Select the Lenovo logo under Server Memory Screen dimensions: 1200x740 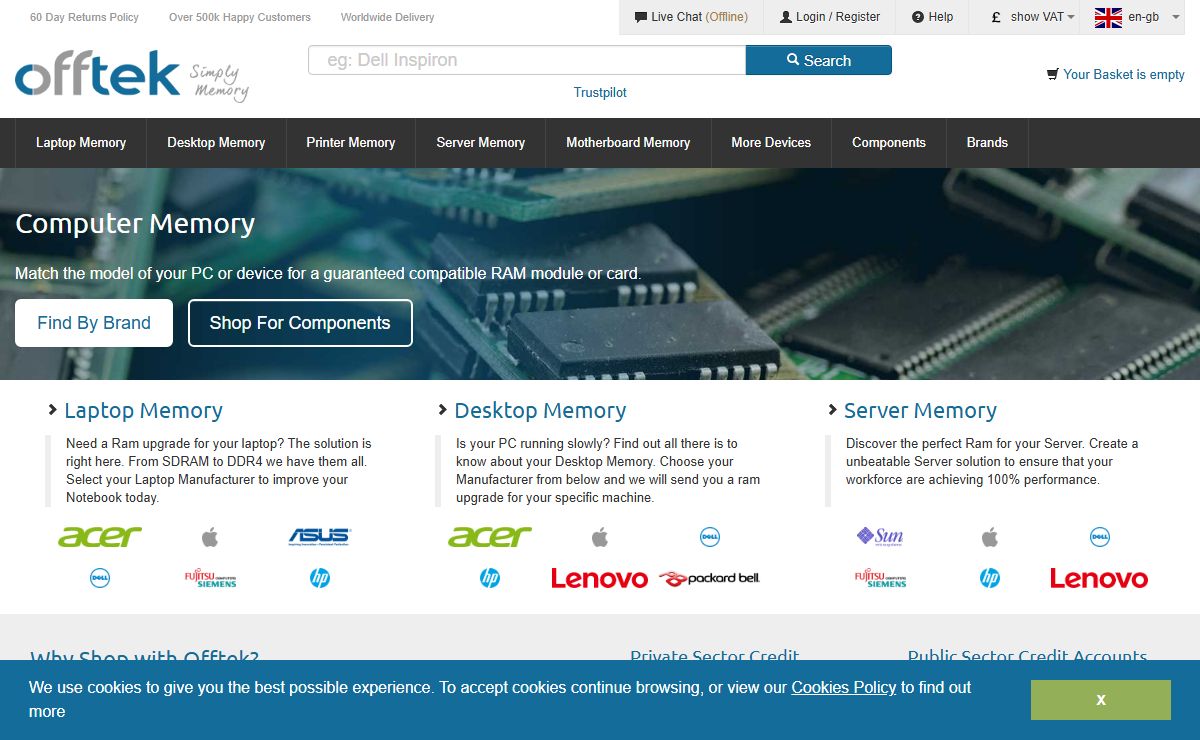(x=1099, y=578)
